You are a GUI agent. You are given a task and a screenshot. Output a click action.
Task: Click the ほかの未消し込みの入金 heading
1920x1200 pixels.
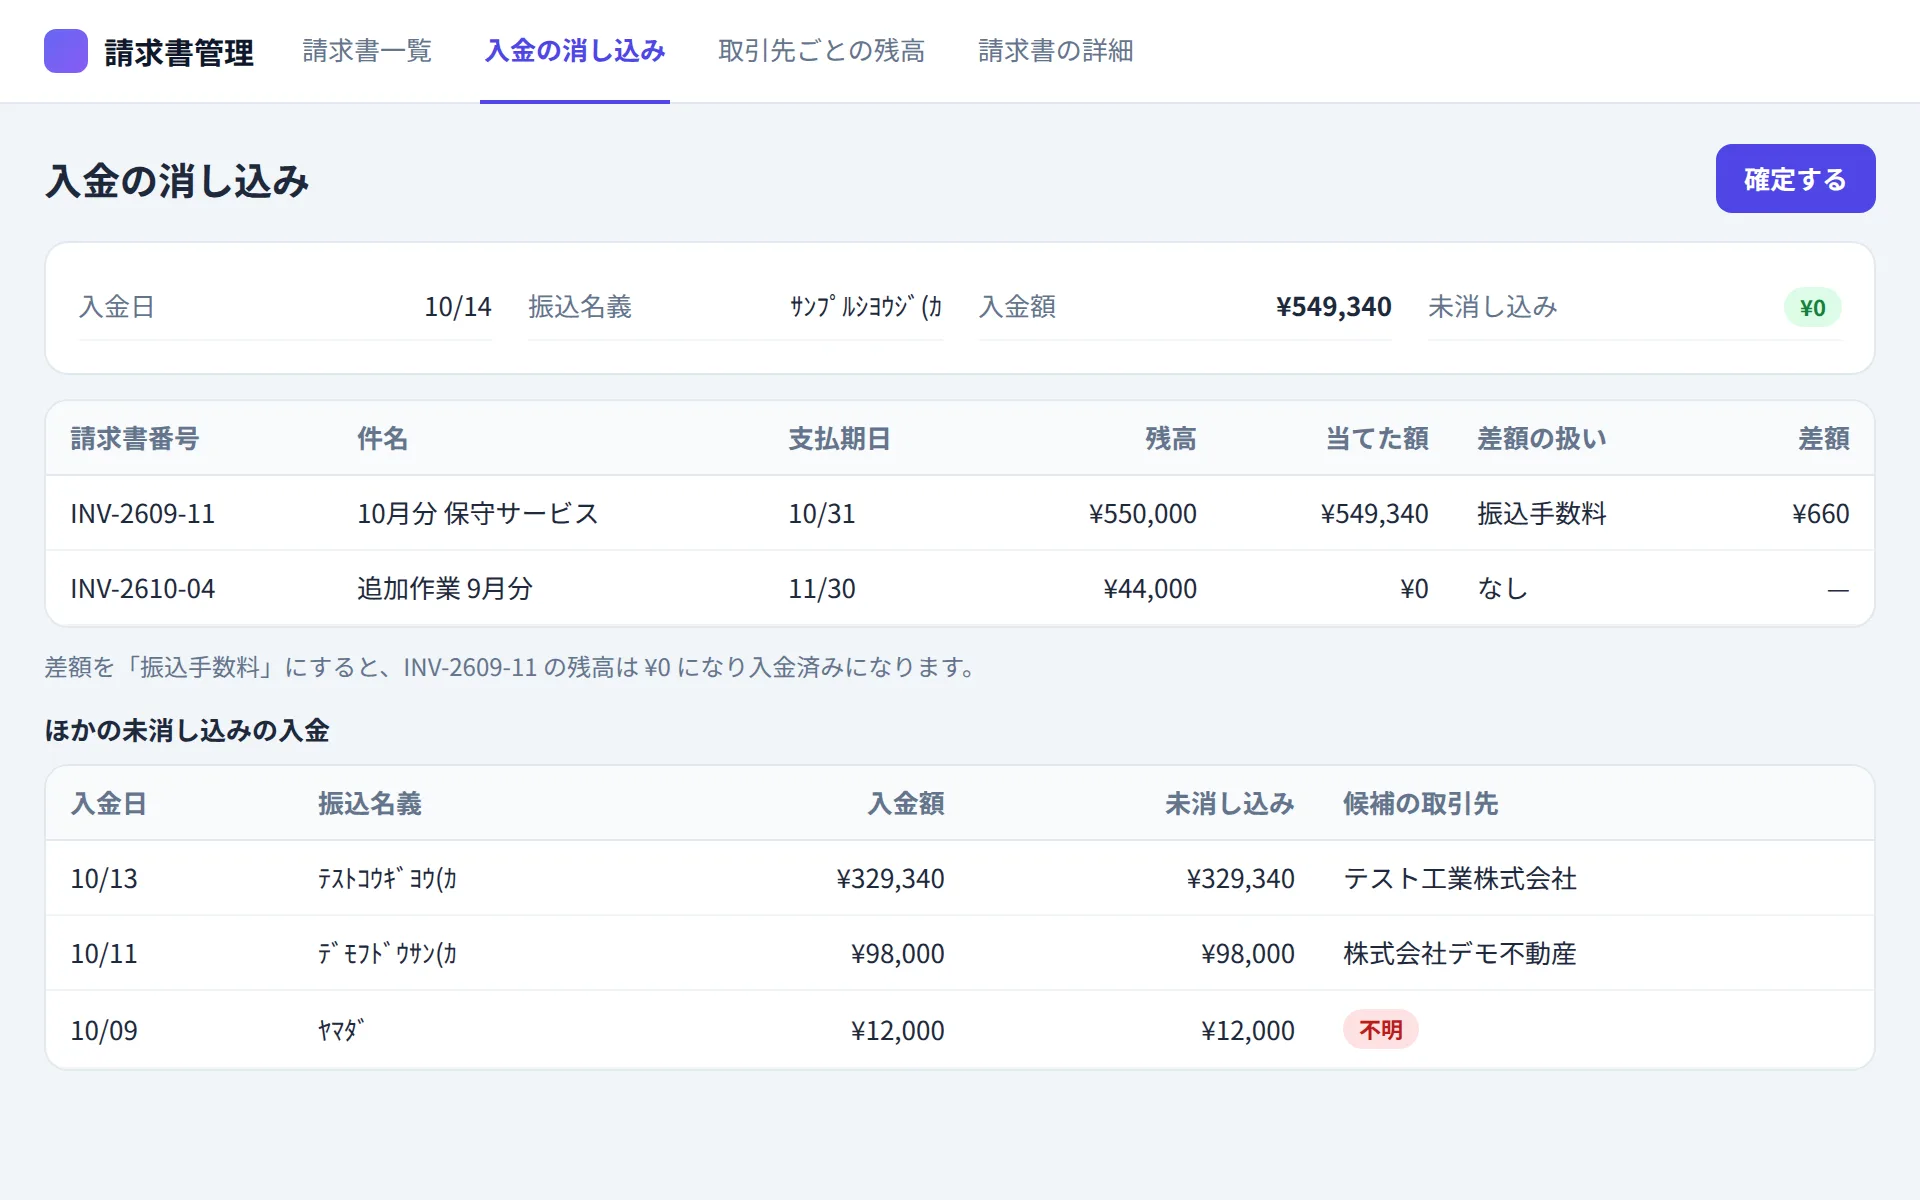click(187, 731)
